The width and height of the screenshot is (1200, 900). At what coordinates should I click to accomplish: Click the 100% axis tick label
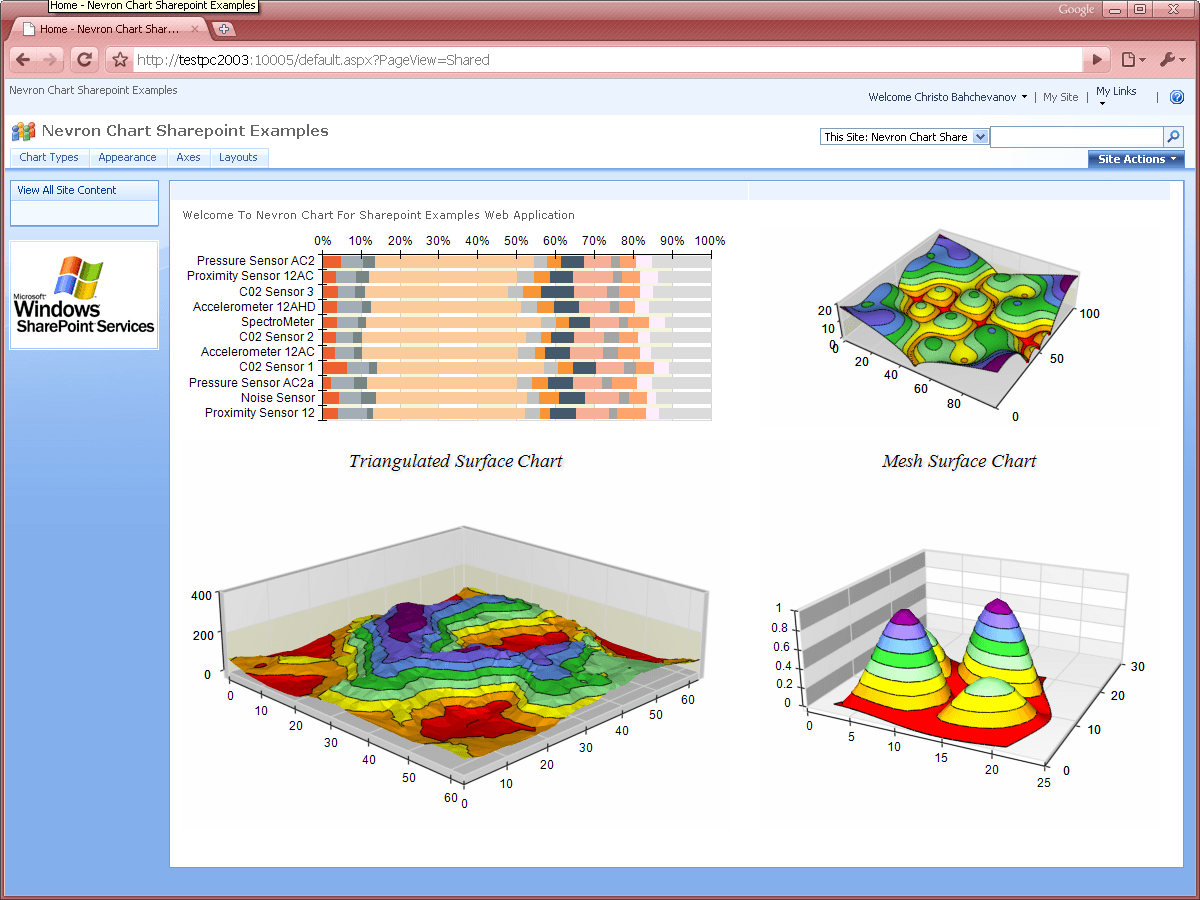[710, 241]
